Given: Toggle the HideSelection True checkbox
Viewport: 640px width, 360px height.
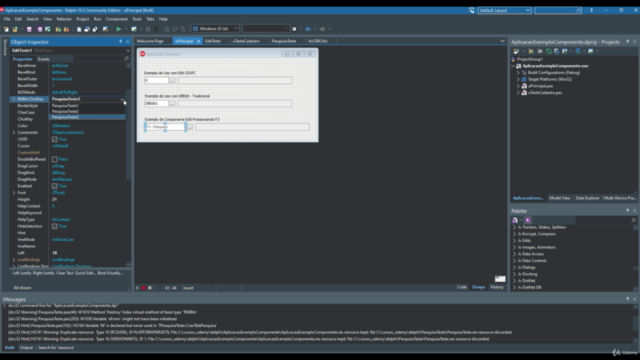Looking at the screenshot, I should click(x=55, y=226).
